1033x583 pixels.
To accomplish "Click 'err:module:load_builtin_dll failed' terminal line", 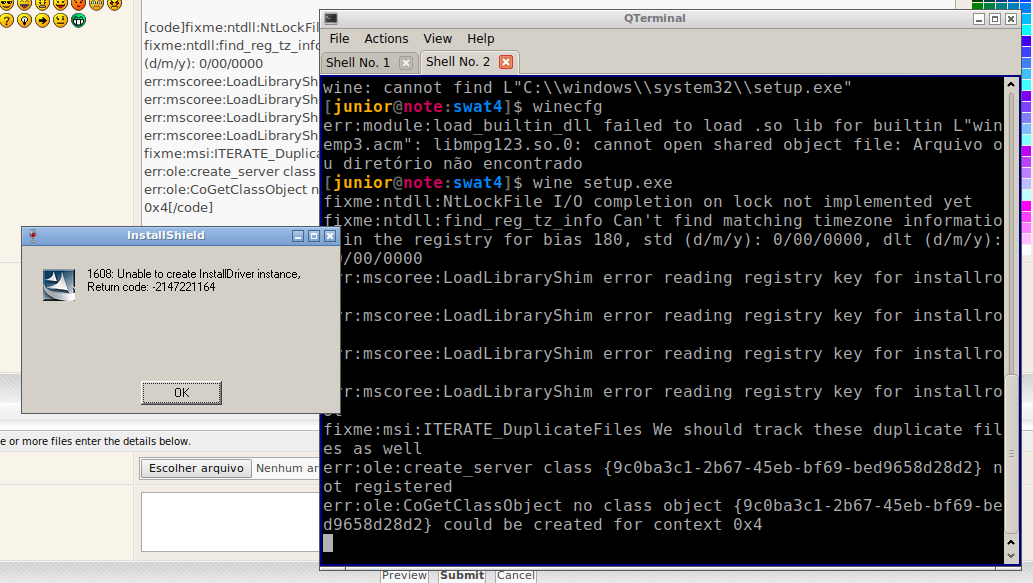I will click(663, 144).
